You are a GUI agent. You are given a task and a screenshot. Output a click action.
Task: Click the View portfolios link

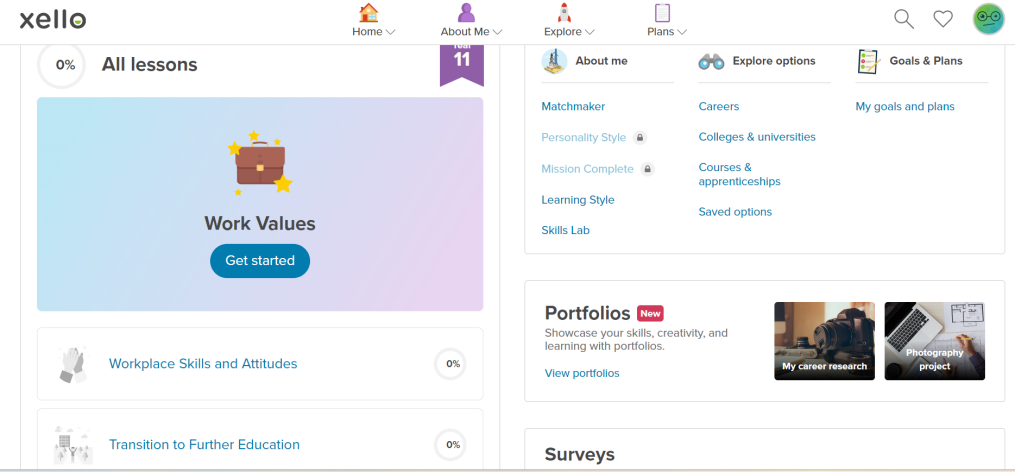click(582, 373)
